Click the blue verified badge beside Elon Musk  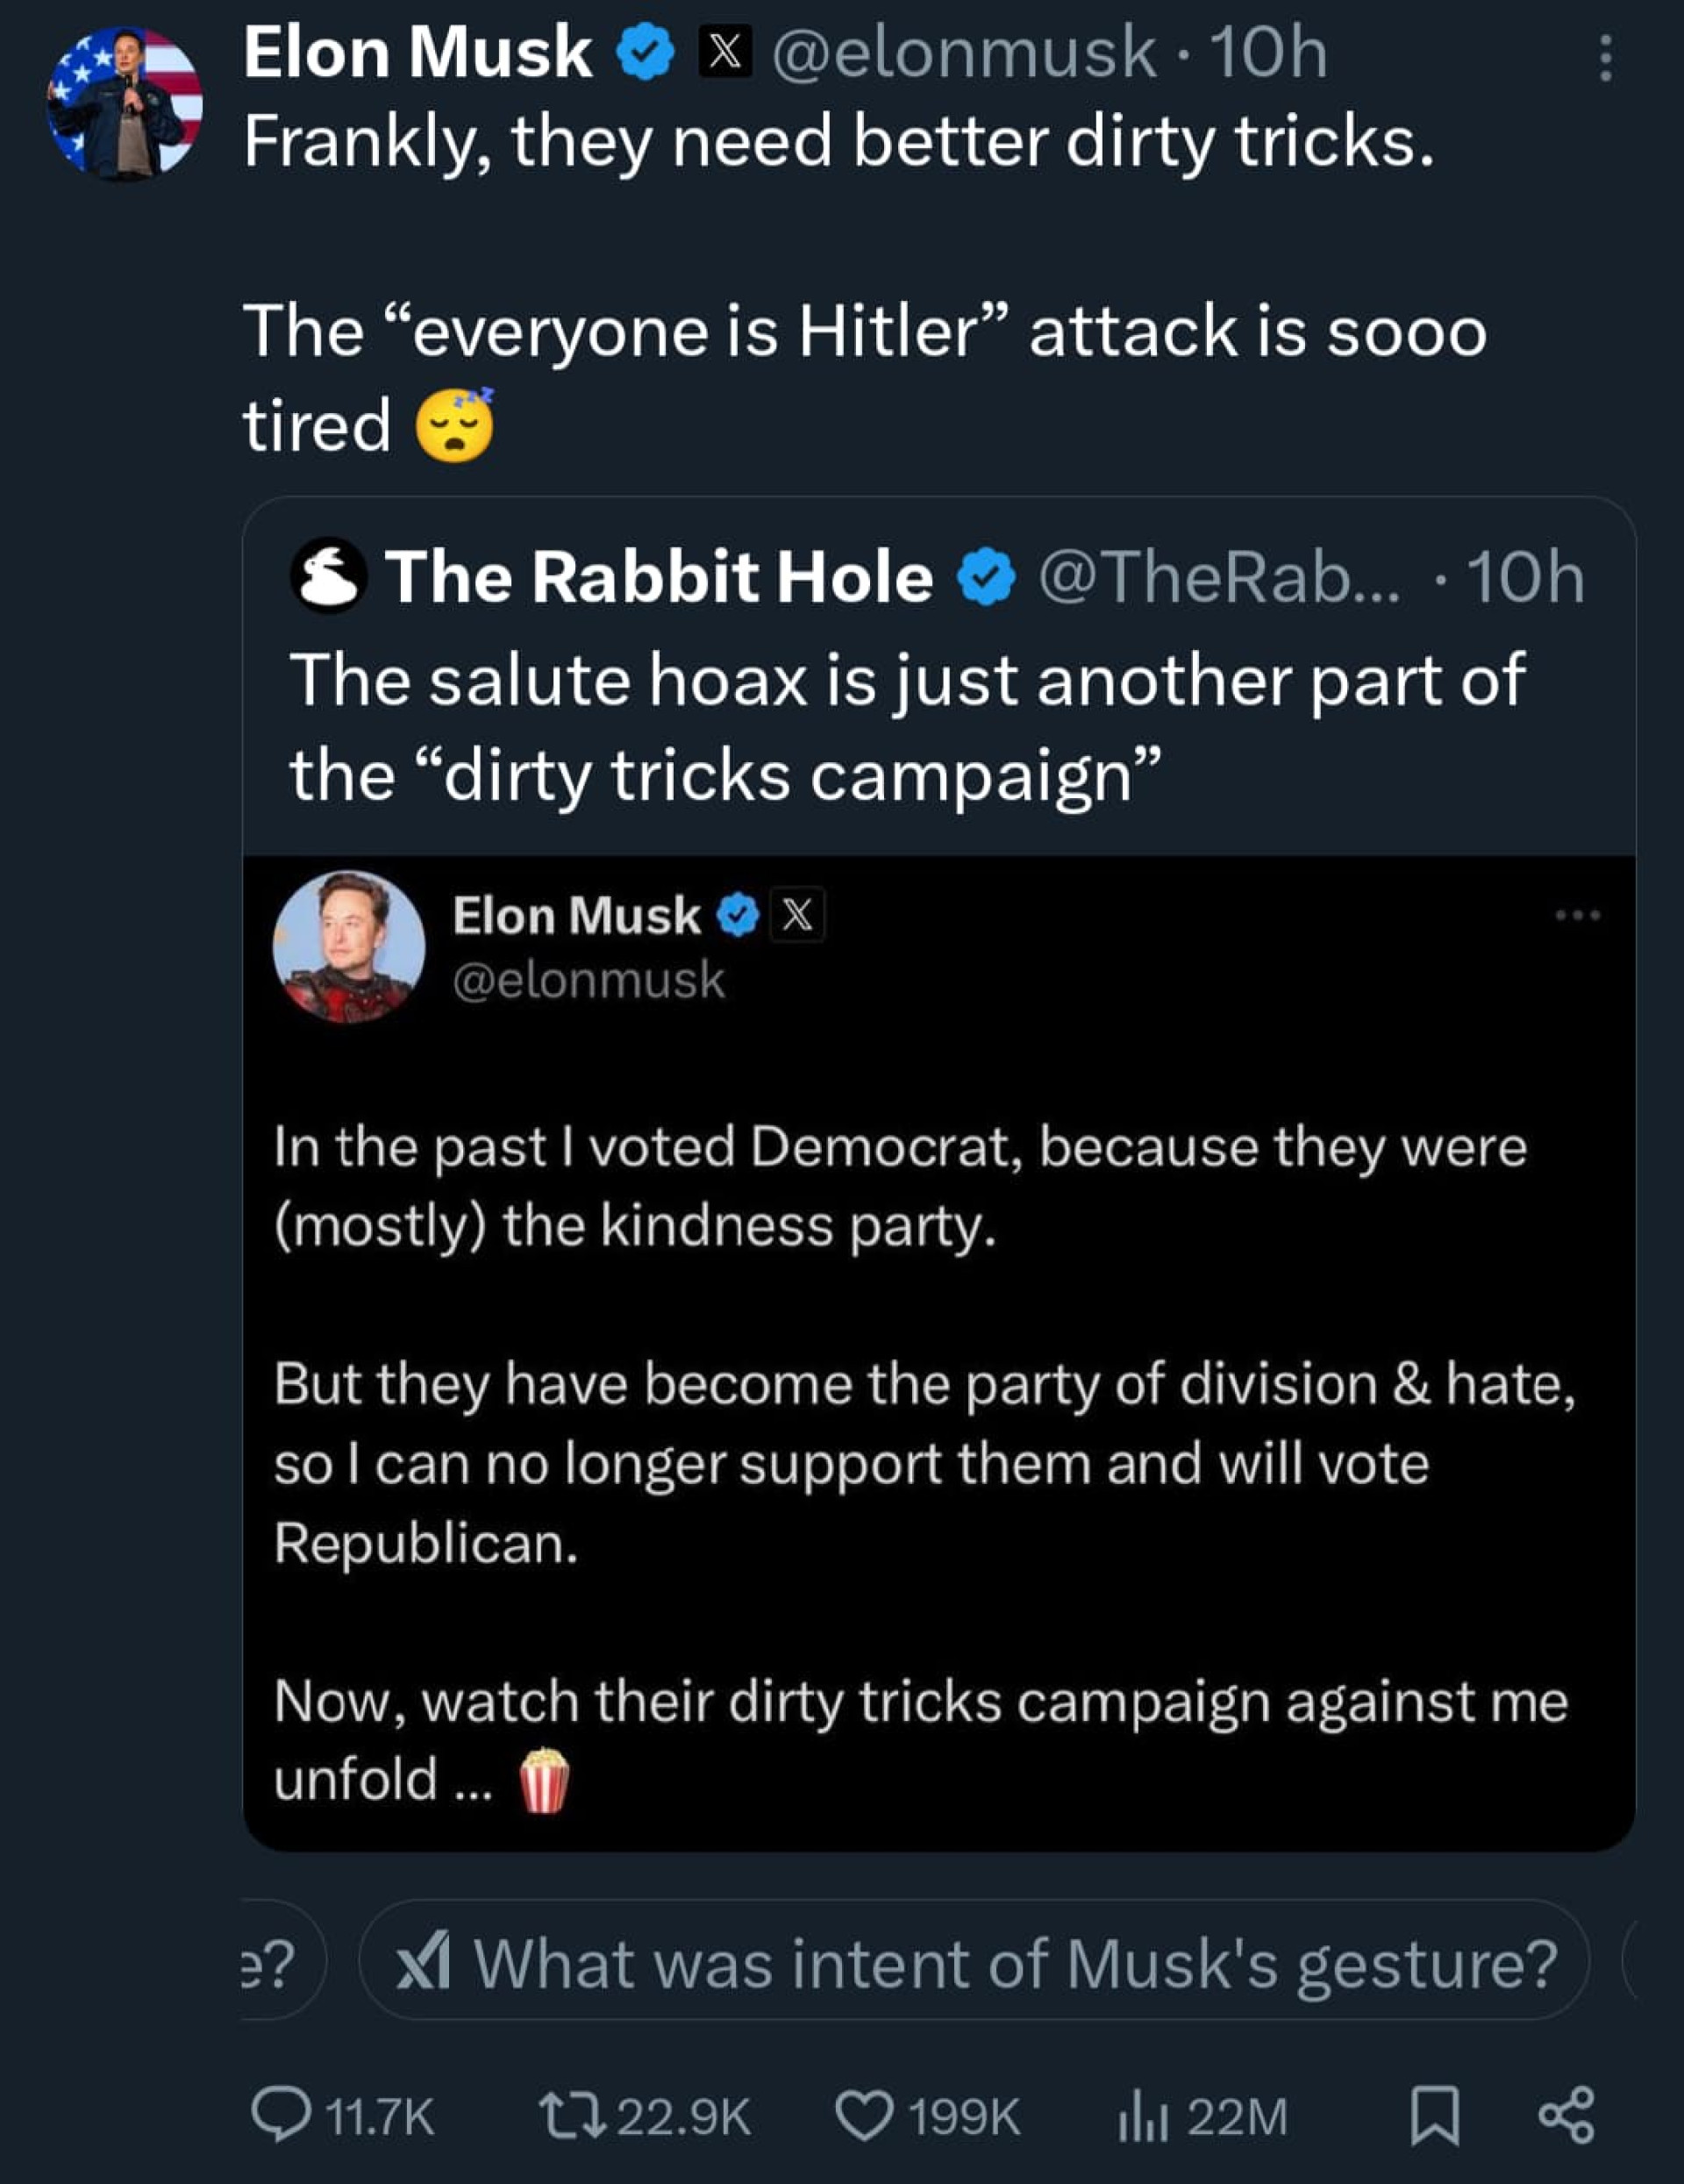[646, 53]
